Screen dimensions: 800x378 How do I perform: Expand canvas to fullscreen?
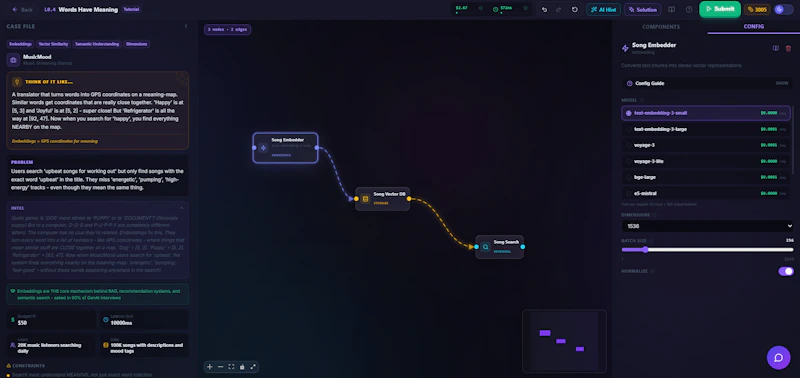click(253, 367)
